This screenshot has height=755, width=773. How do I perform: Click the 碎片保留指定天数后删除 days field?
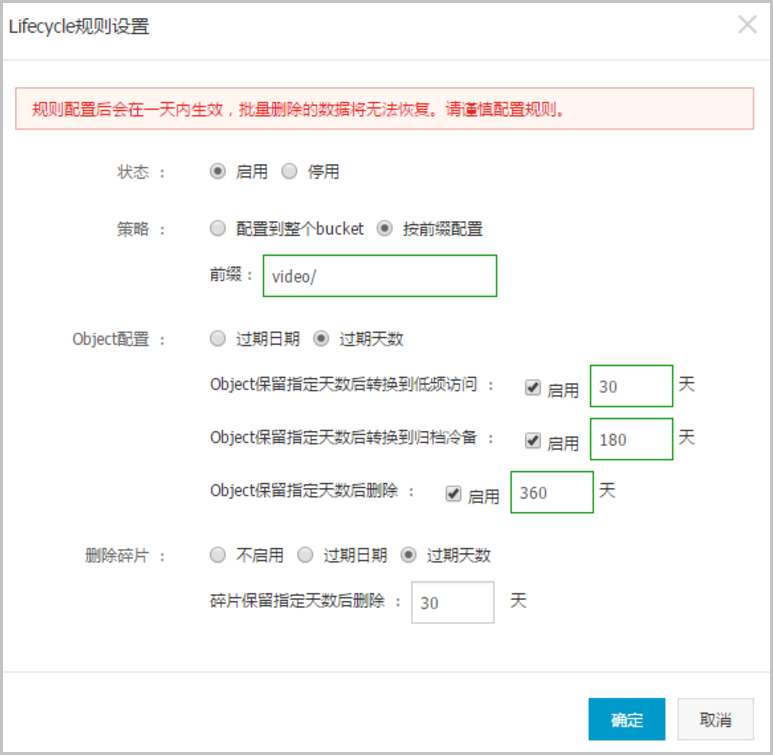tap(453, 602)
